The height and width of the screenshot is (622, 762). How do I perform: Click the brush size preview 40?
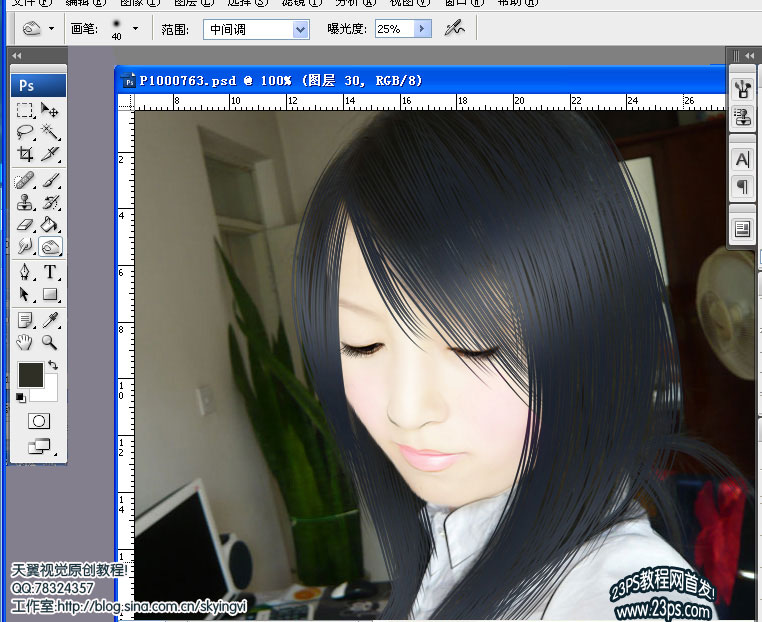[116, 29]
